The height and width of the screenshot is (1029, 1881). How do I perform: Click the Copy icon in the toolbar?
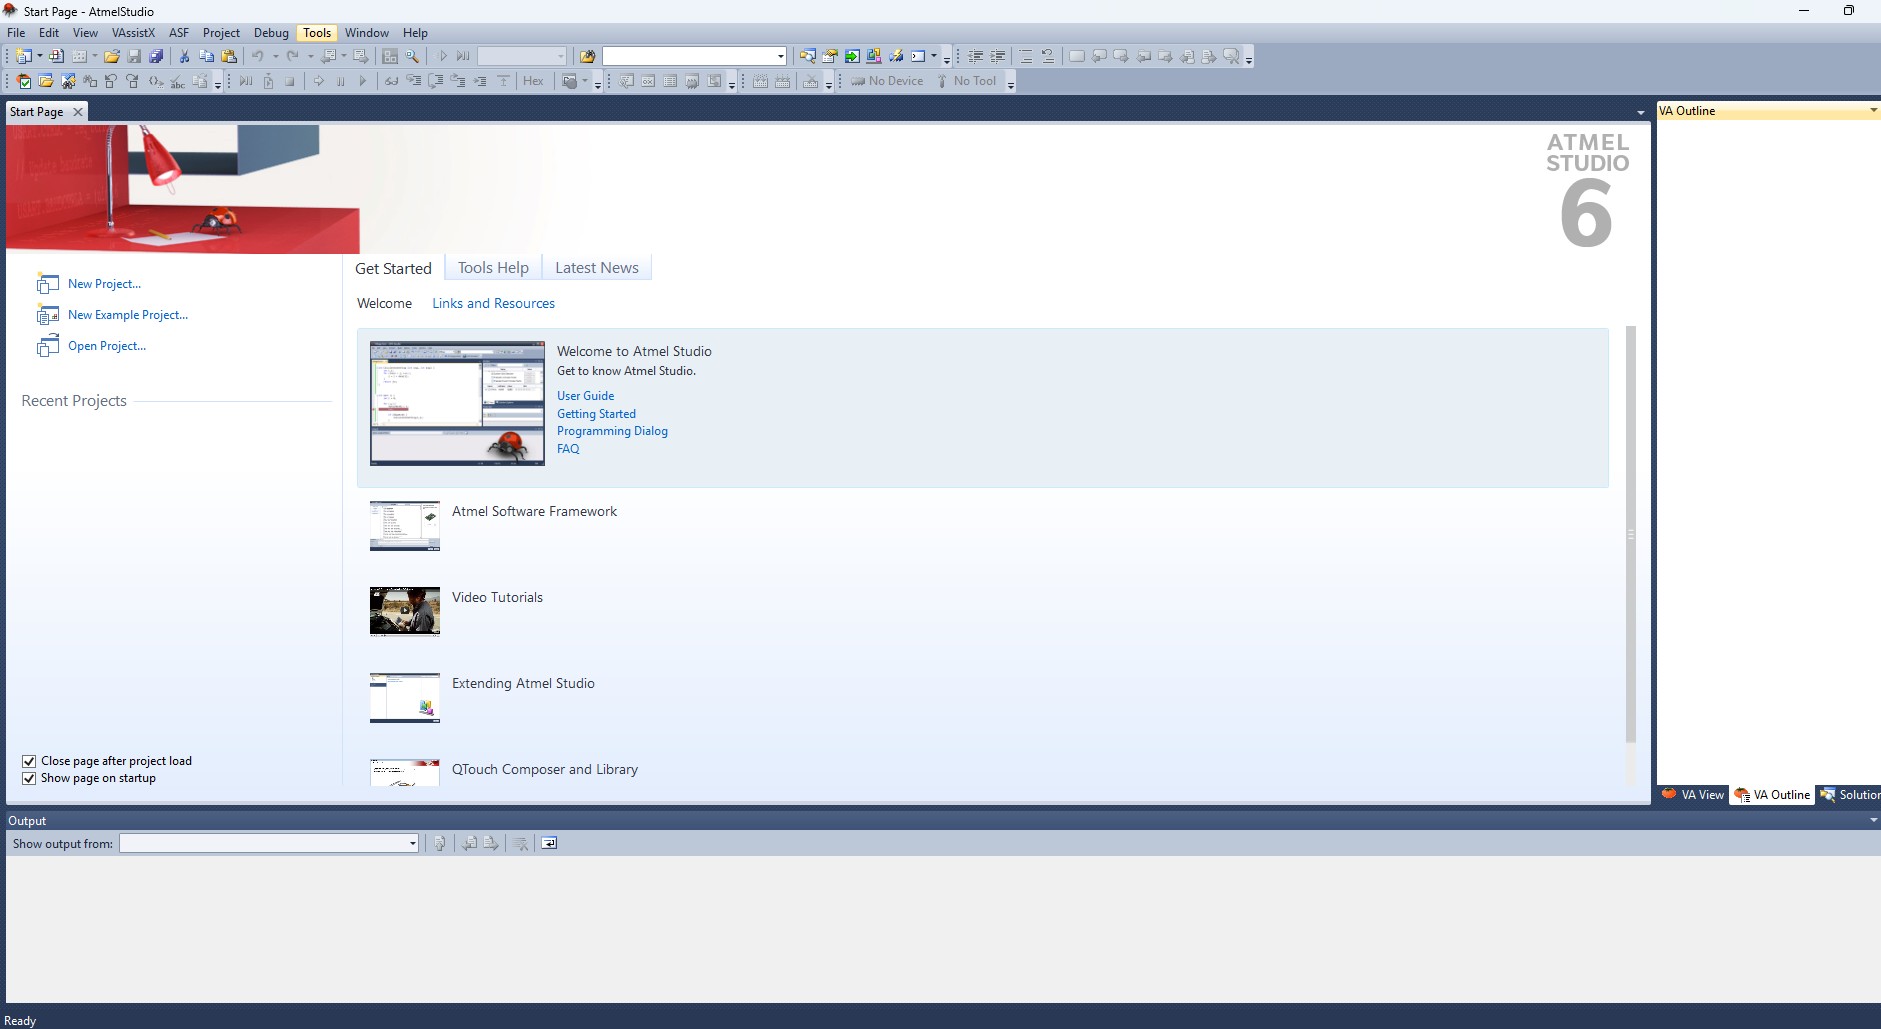tap(206, 56)
